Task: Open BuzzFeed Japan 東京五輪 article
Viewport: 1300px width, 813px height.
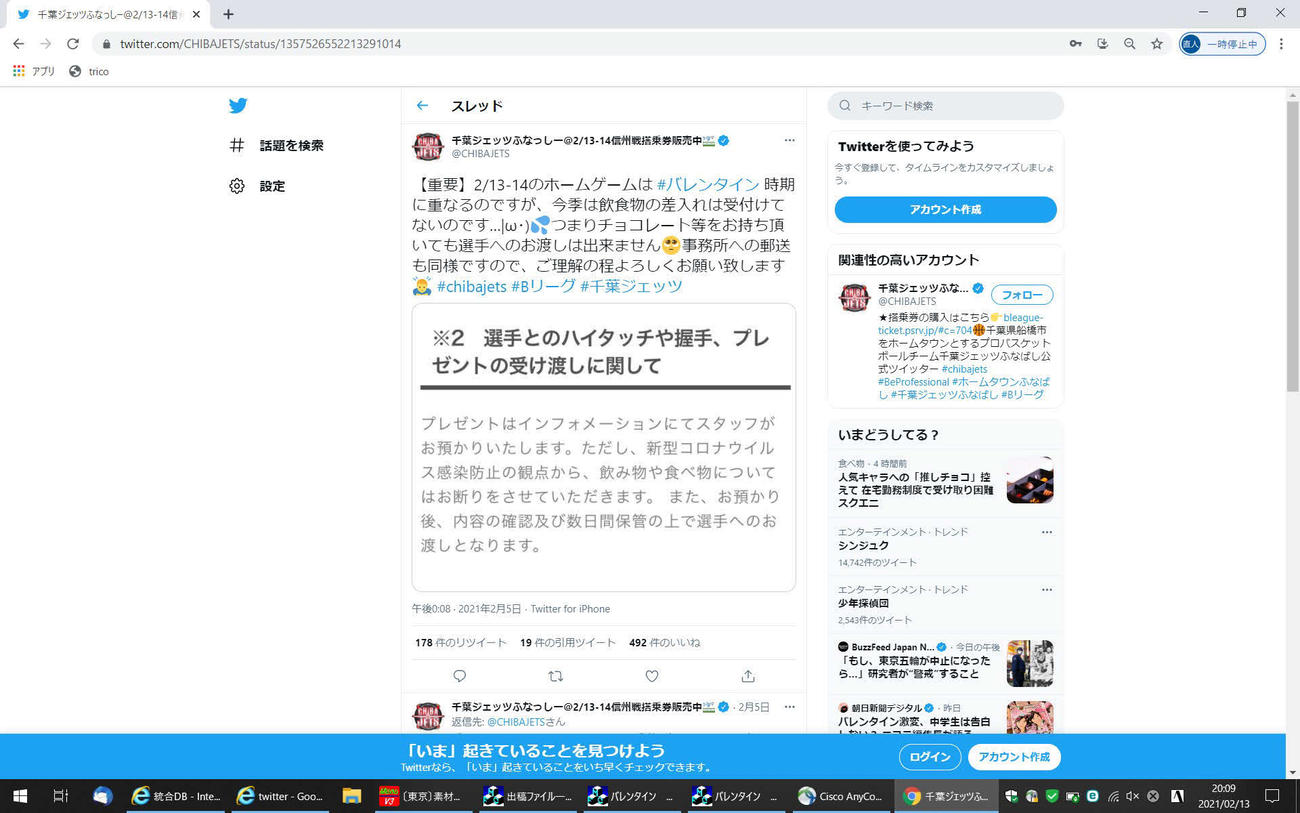Action: point(945,662)
